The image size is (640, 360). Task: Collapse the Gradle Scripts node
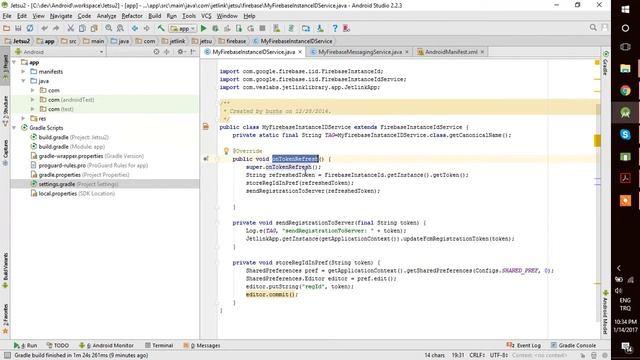click(x=15, y=128)
